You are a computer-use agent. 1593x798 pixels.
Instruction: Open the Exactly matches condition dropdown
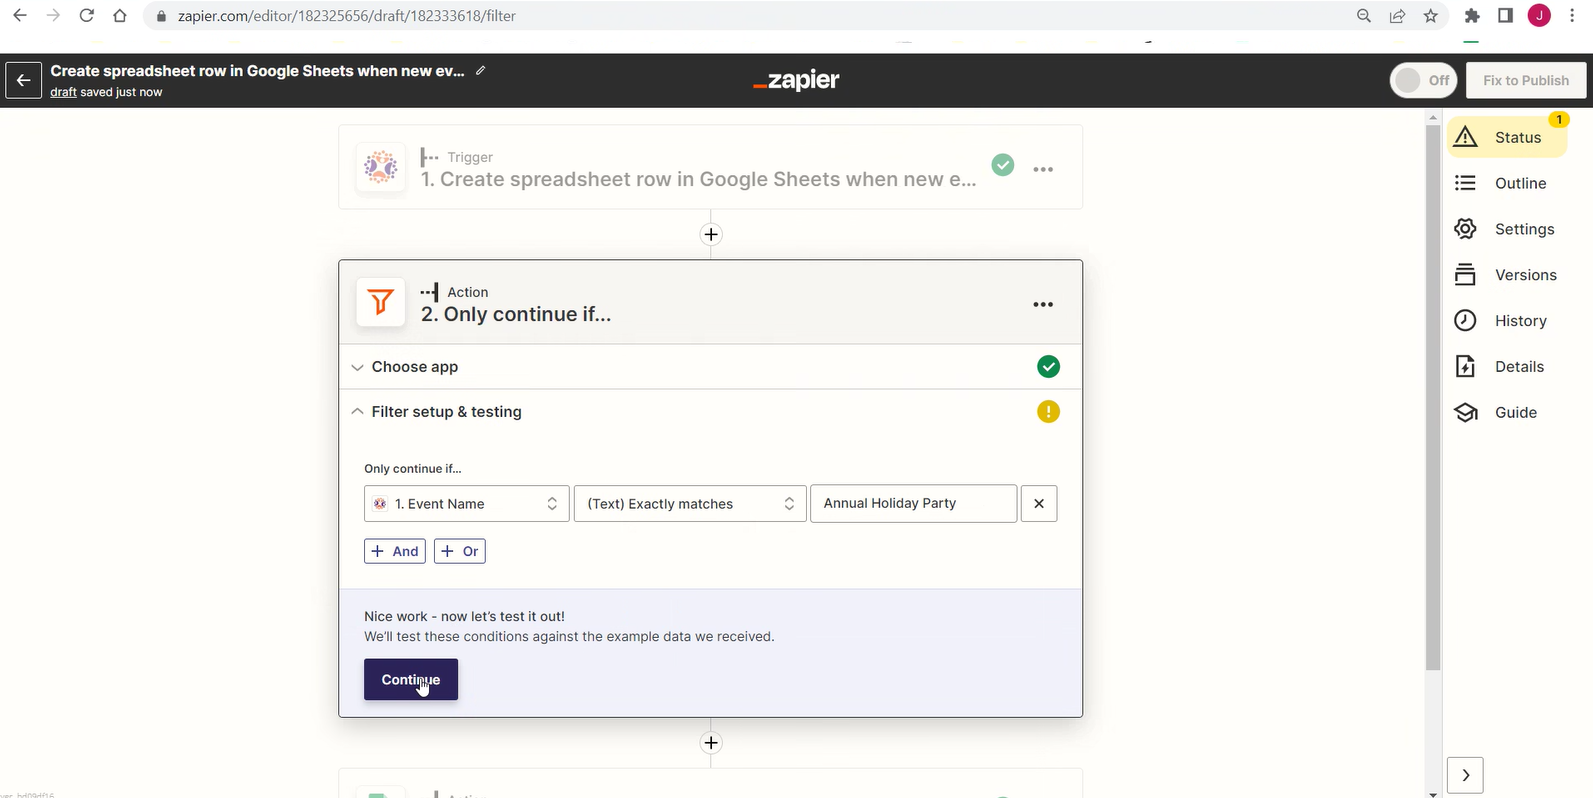click(690, 504)
